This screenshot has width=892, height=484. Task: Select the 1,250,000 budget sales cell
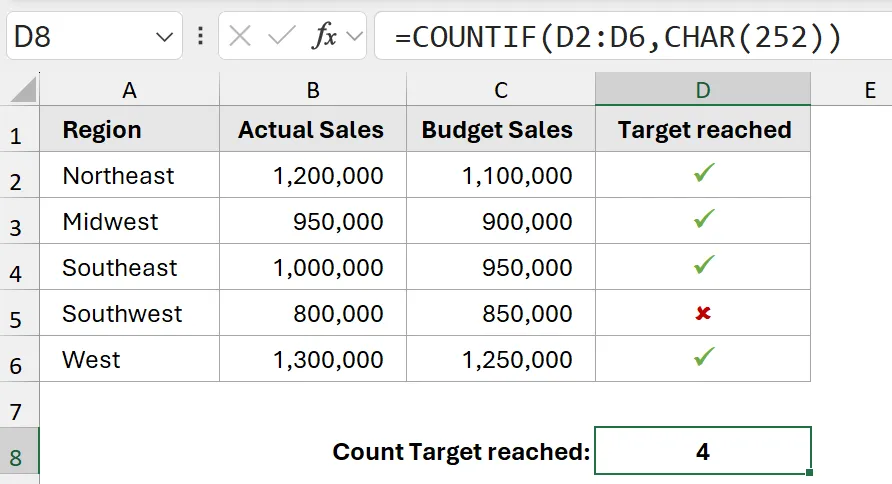(501, 359)
